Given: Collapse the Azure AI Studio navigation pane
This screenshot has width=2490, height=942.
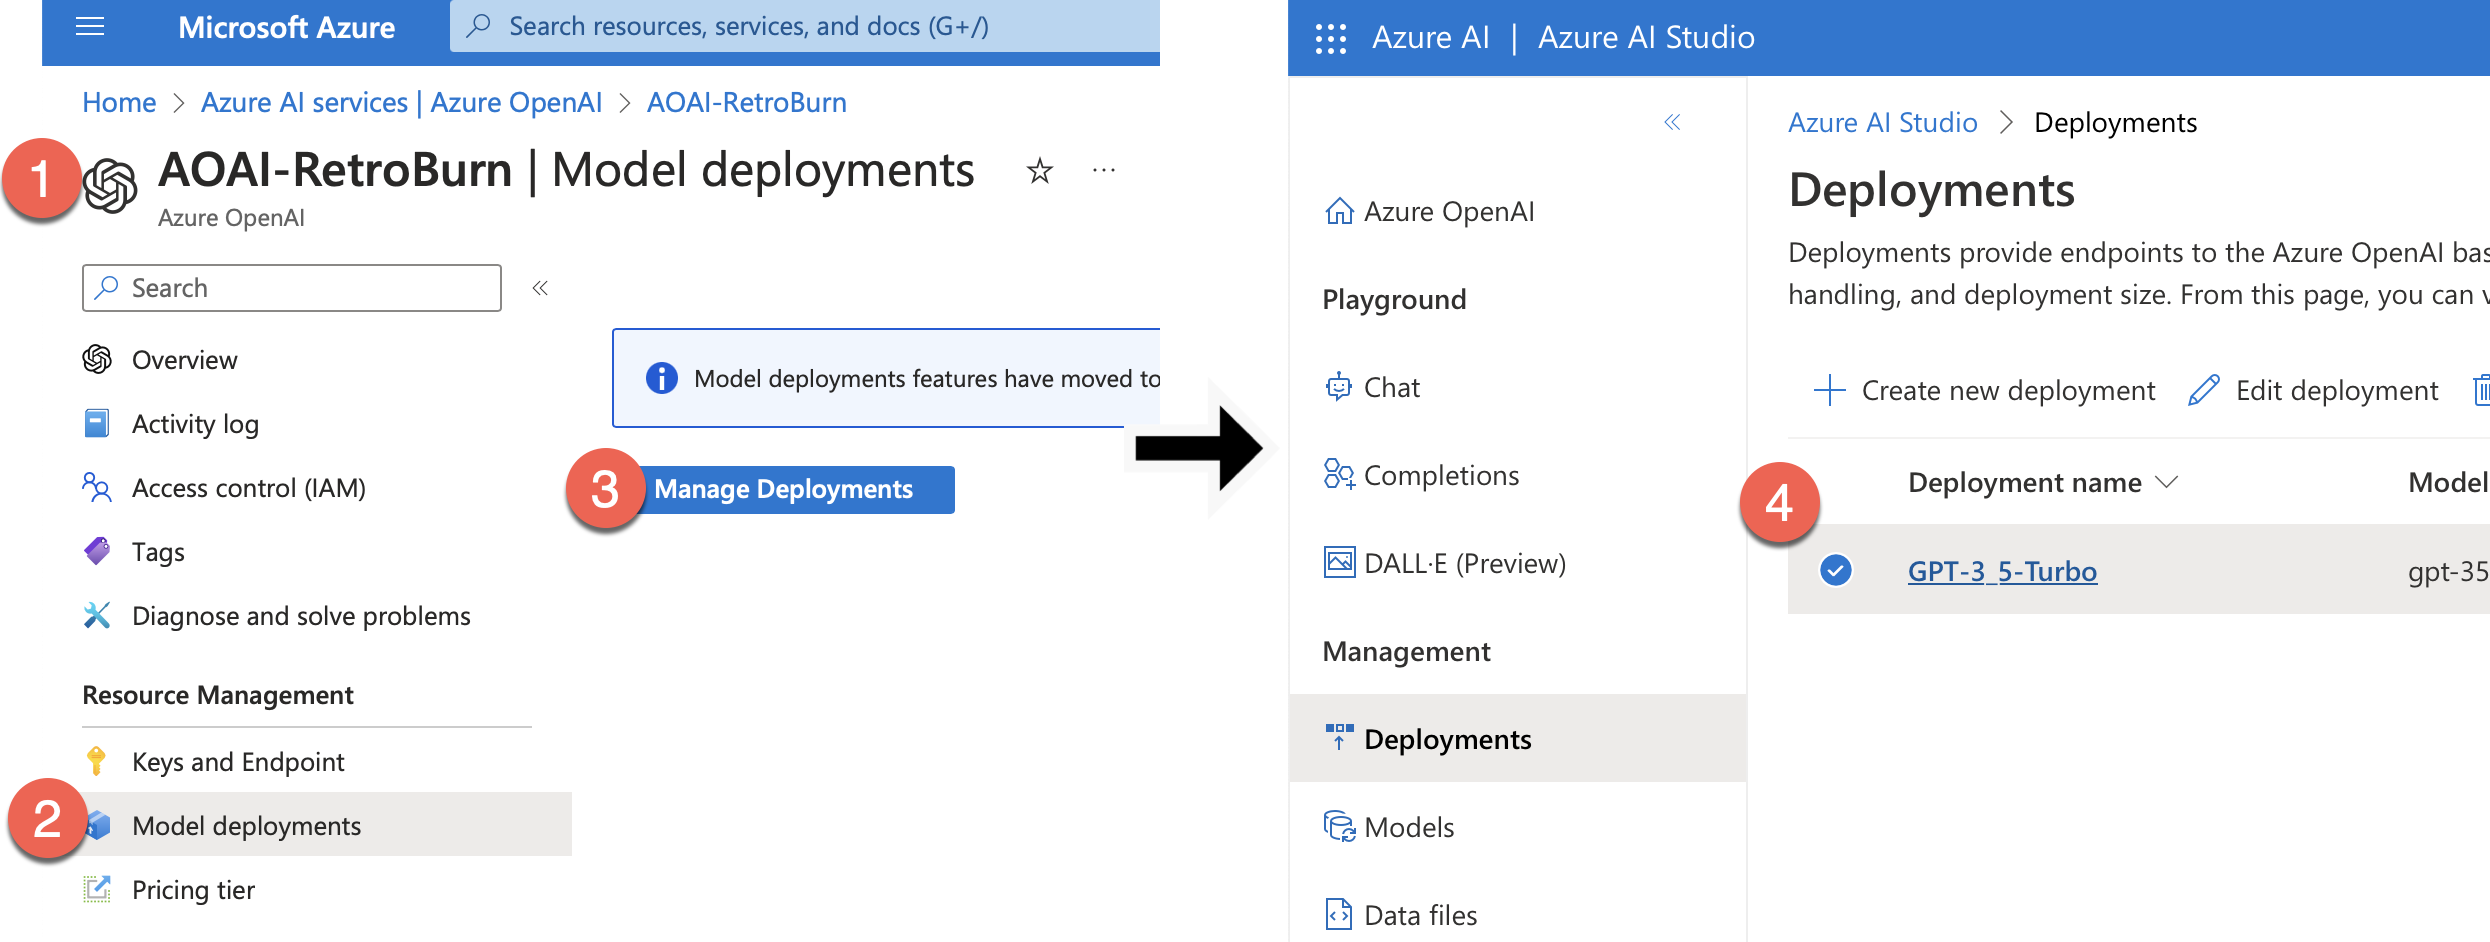Looking at the screenshot, I should [1672, 122].
